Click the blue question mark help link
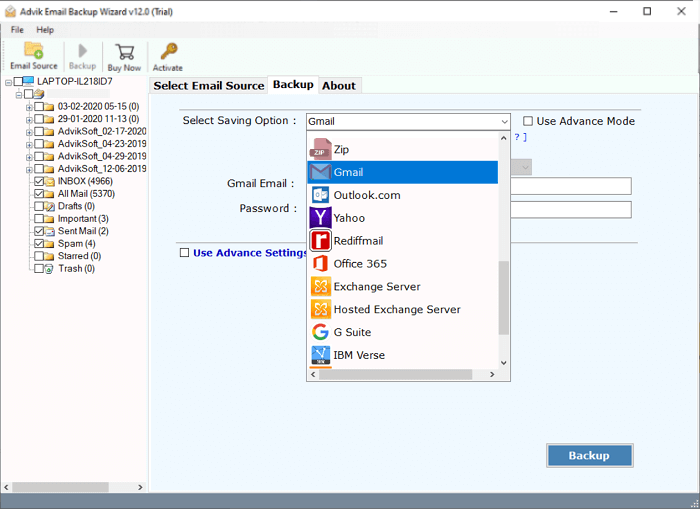The image size is (700, 509). (x=520, y=137)
